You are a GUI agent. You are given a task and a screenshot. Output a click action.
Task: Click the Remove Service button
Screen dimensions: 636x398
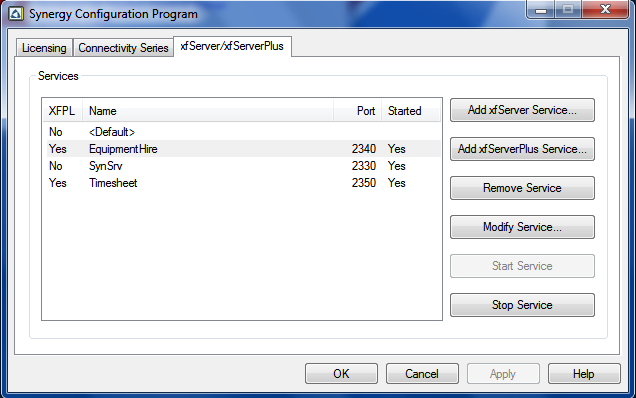point(522,188)
